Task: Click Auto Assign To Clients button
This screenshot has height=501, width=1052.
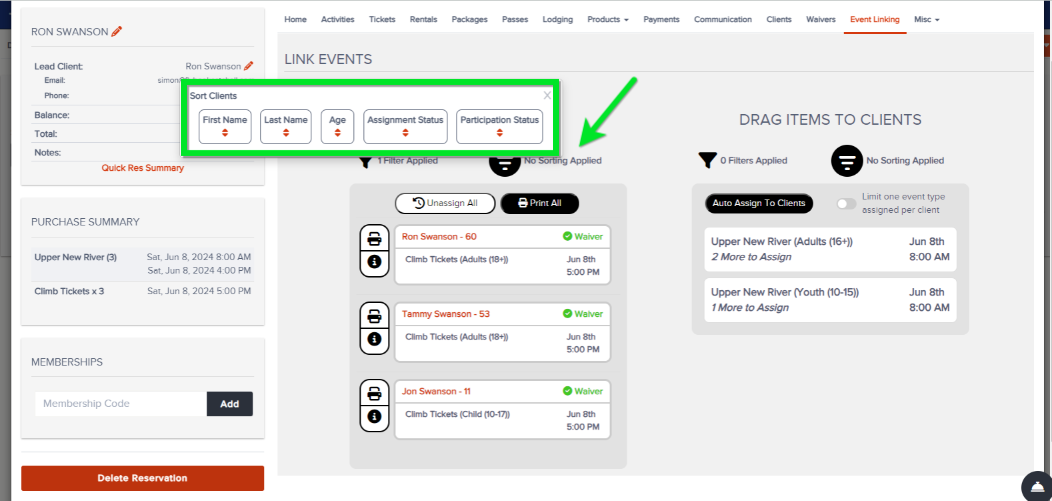Action: (759, 203)
